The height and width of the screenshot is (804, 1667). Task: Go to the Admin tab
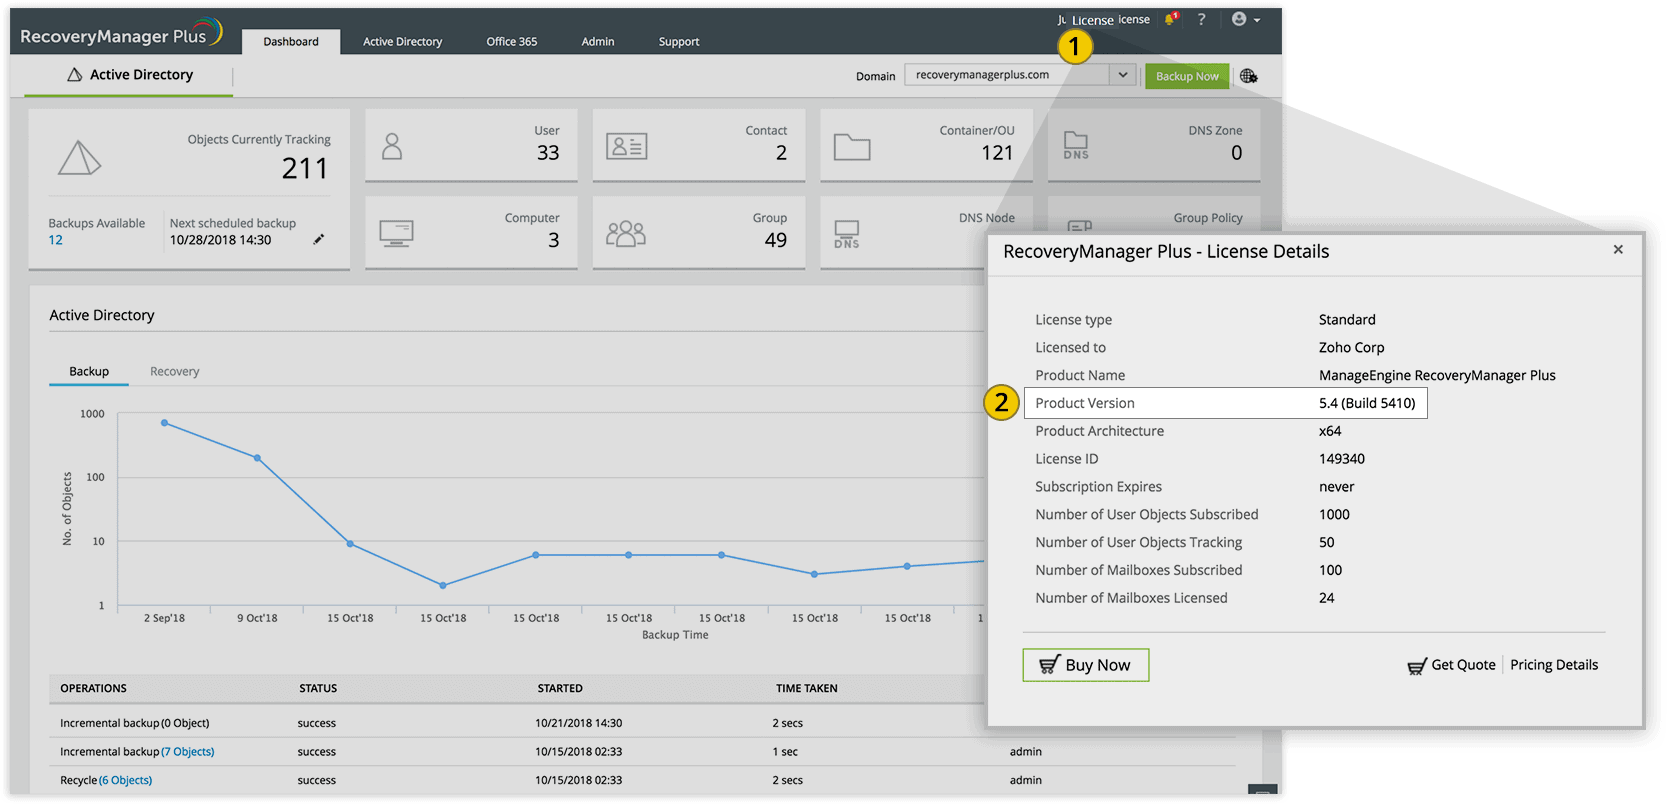tap(598, 41)
